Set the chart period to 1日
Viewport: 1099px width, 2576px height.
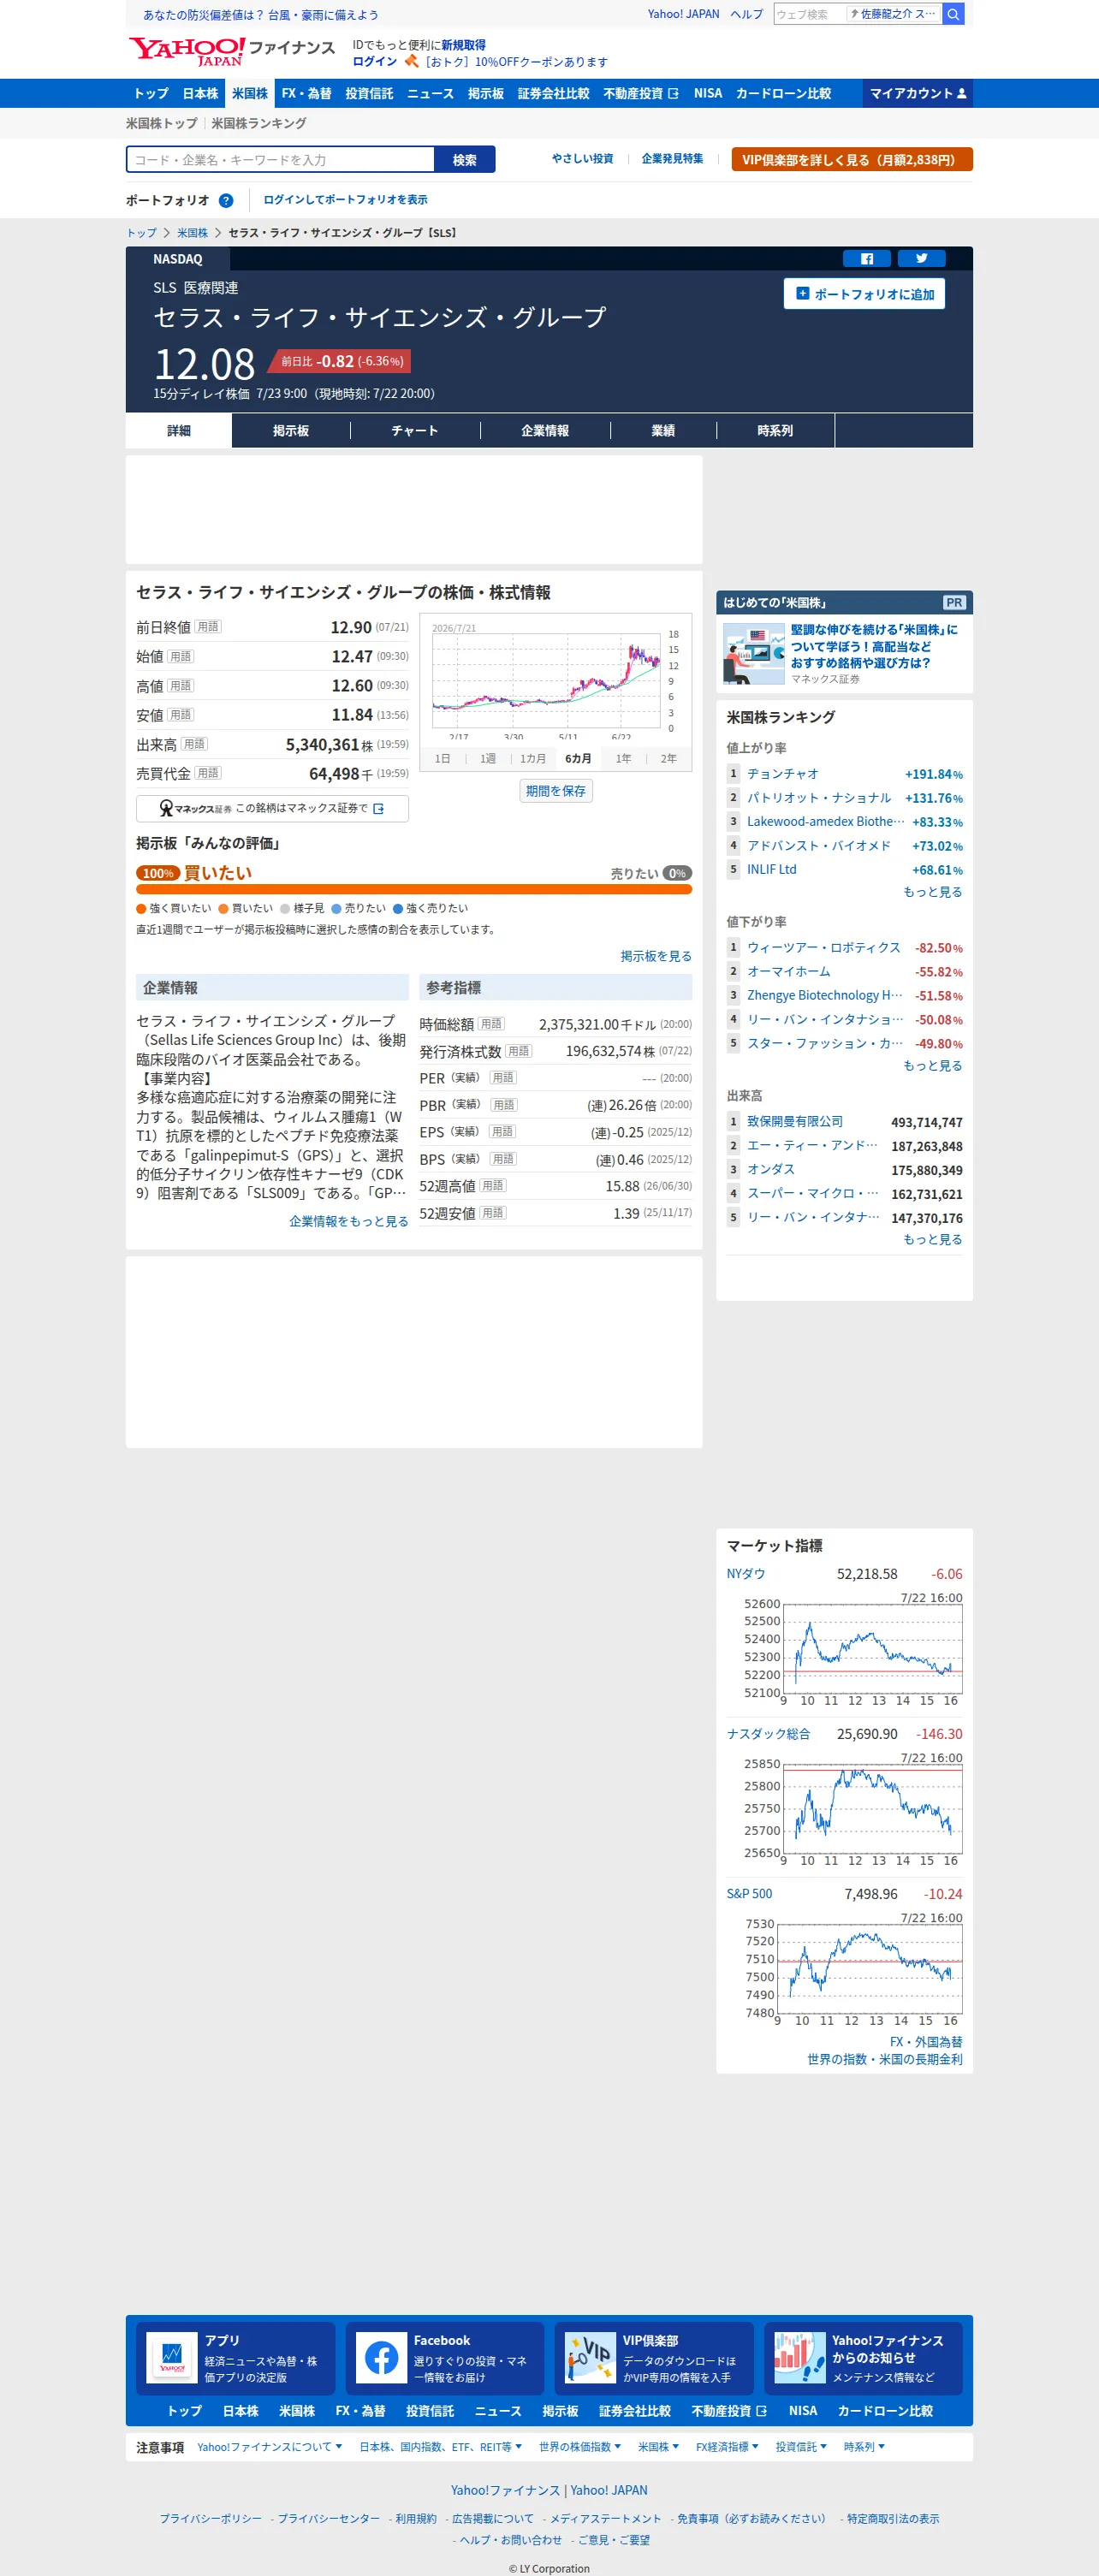[x=443, y=759]
